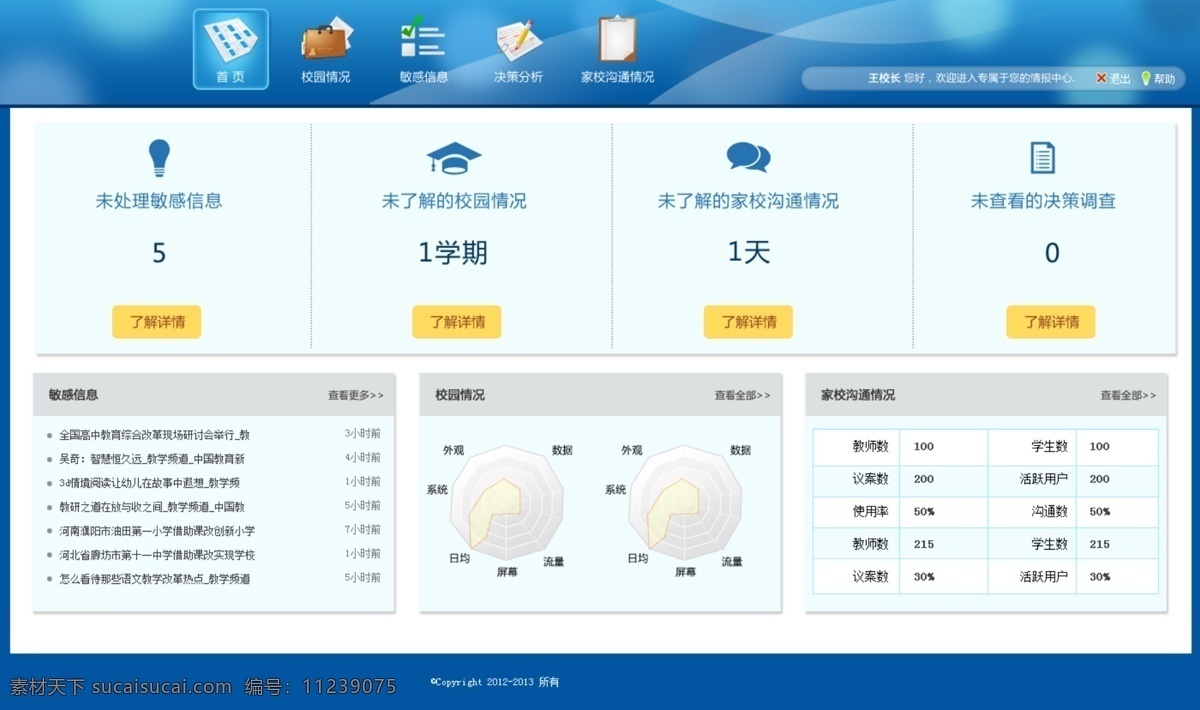Click the chat bubbles icon above 未了解的家校沟通情况
The width and height of the screenshot is (1200, 710).
point(748,157)
